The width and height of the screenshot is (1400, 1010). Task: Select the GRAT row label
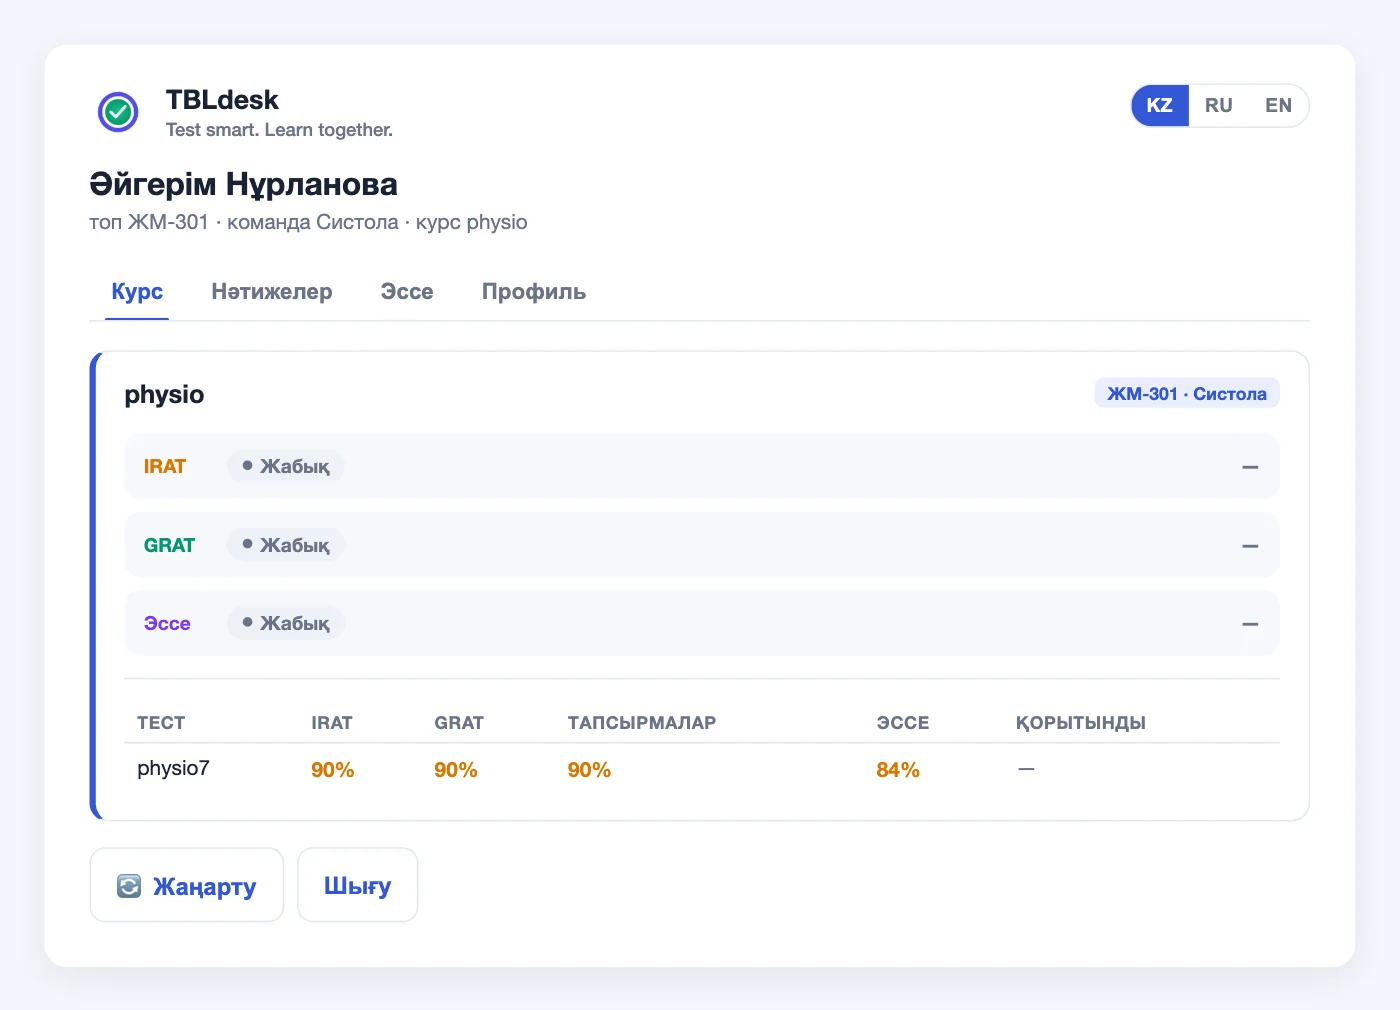click(x=169, y=545)
